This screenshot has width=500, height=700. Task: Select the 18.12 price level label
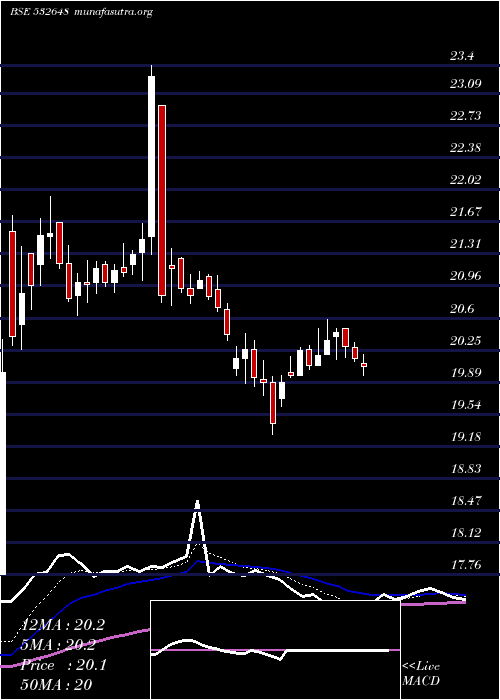pos(466,532)
